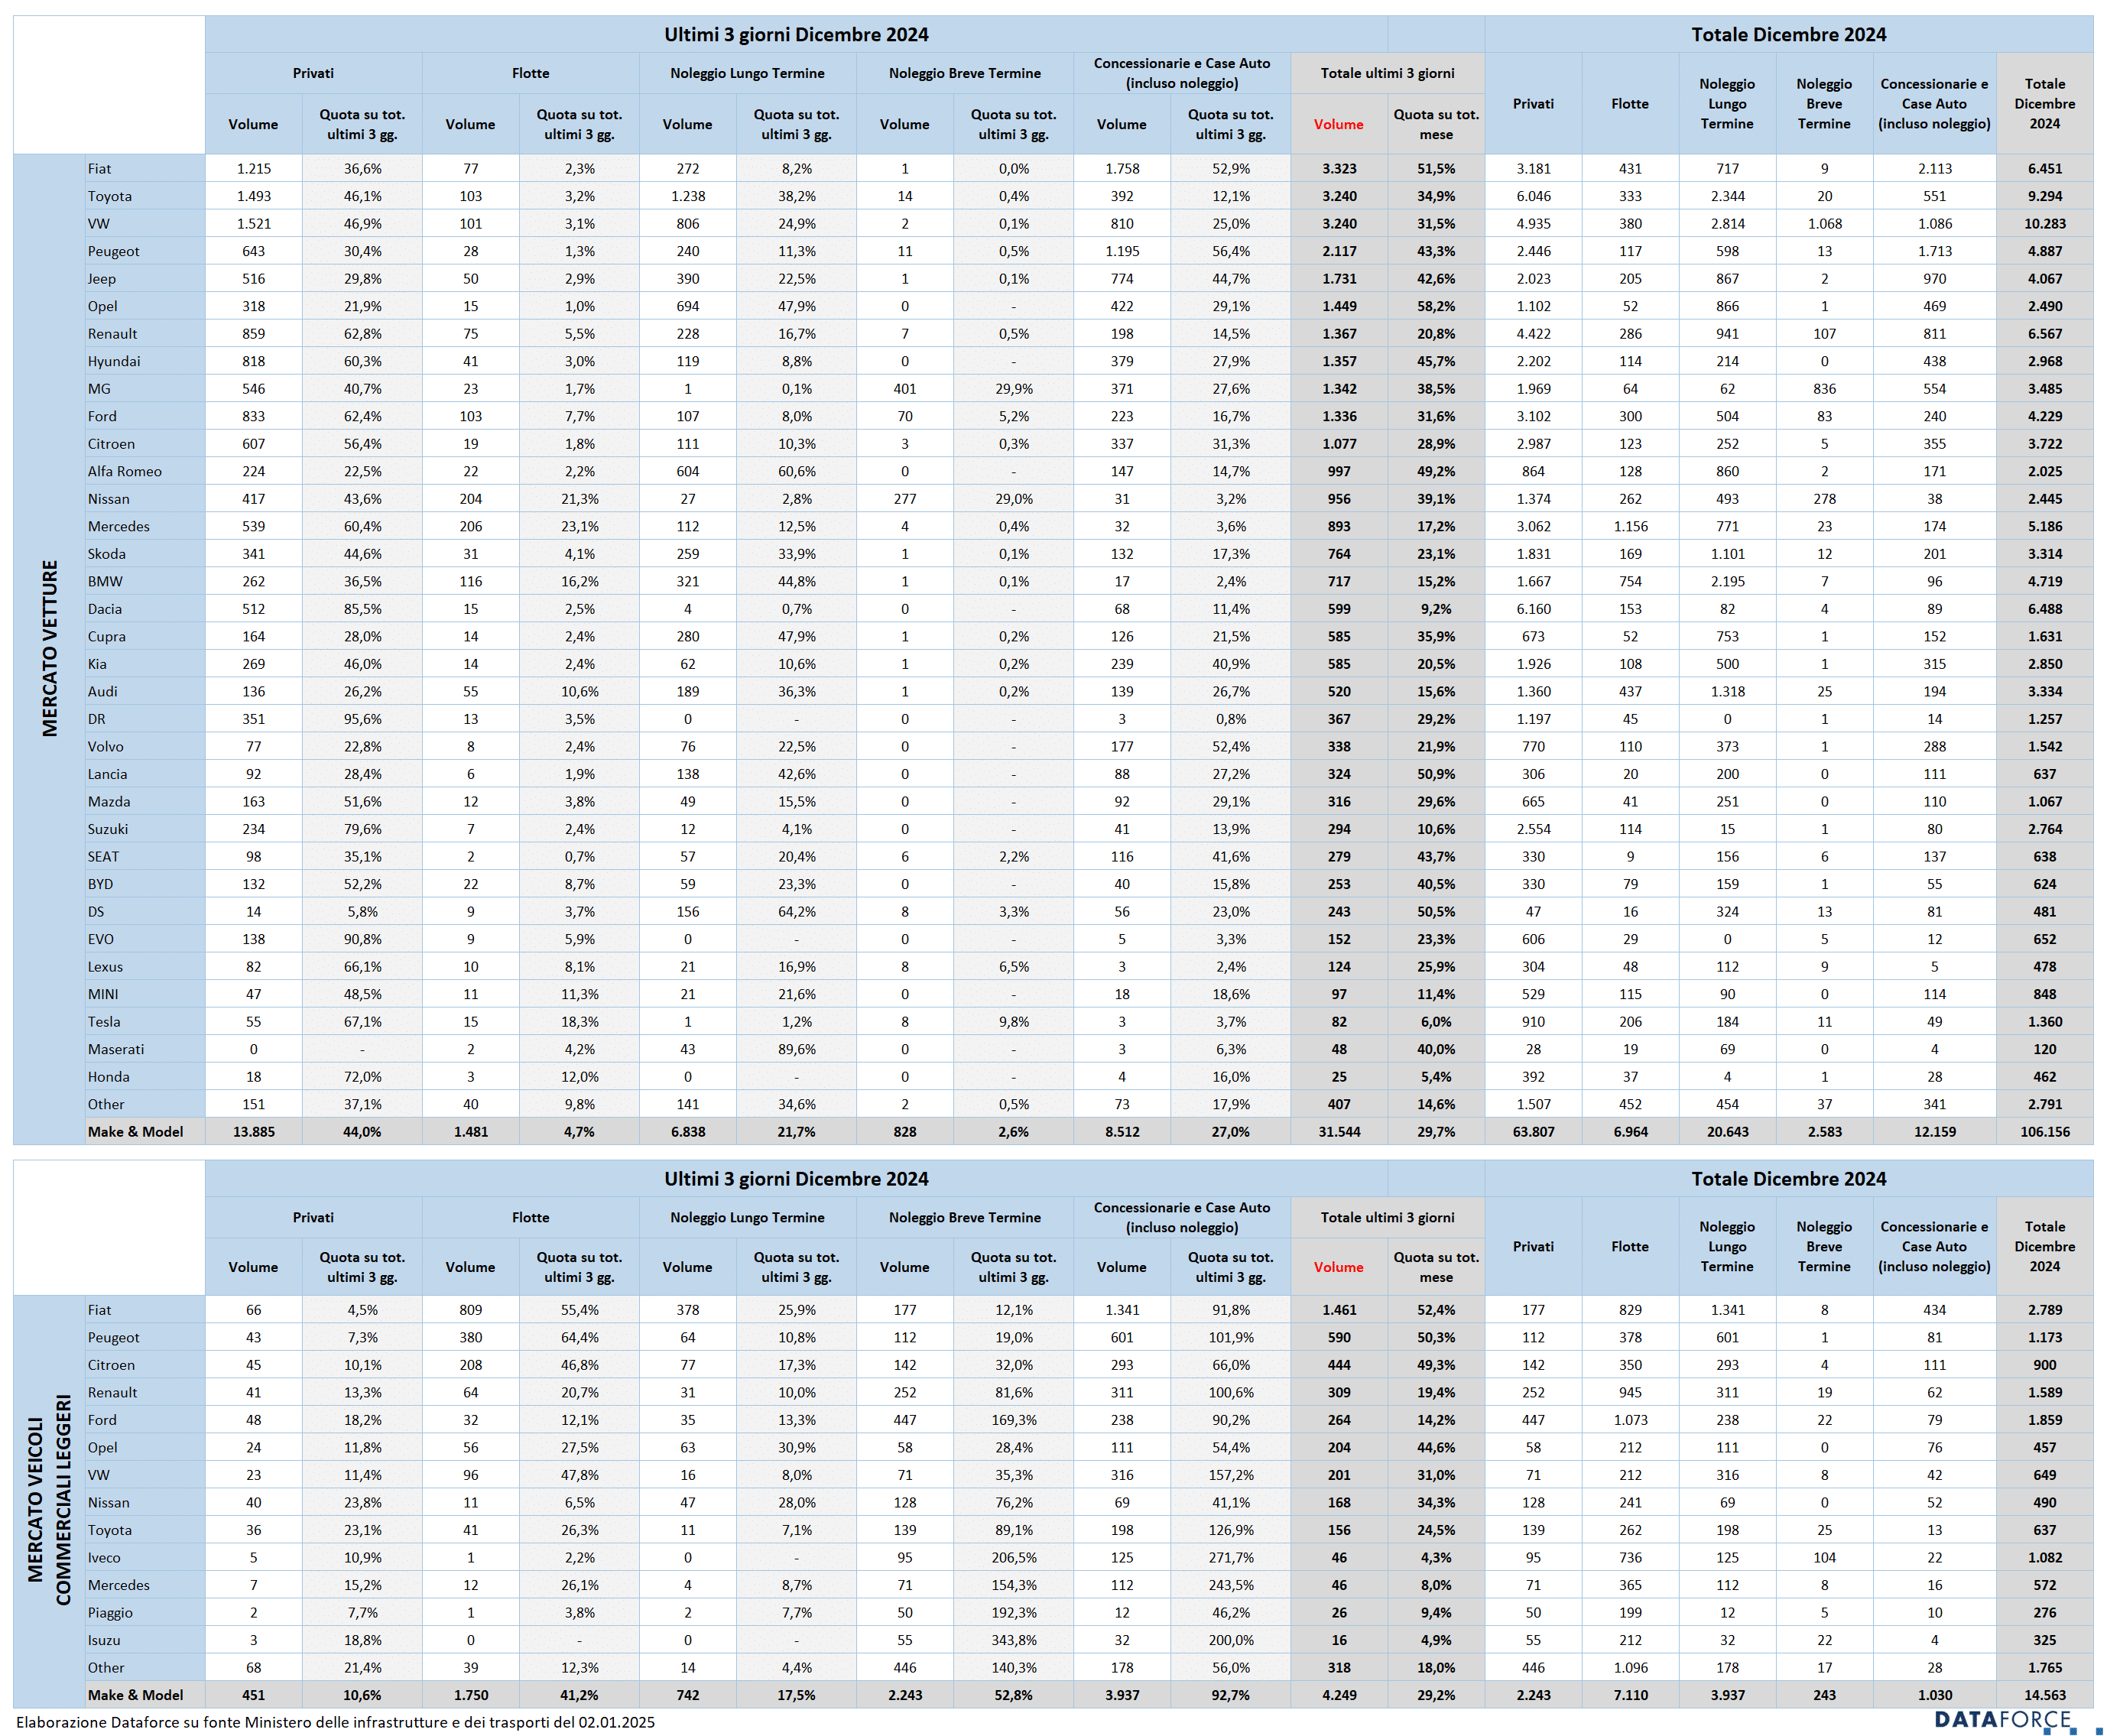
Task: Click the Dacia brand name
Action: click(105, 609)
